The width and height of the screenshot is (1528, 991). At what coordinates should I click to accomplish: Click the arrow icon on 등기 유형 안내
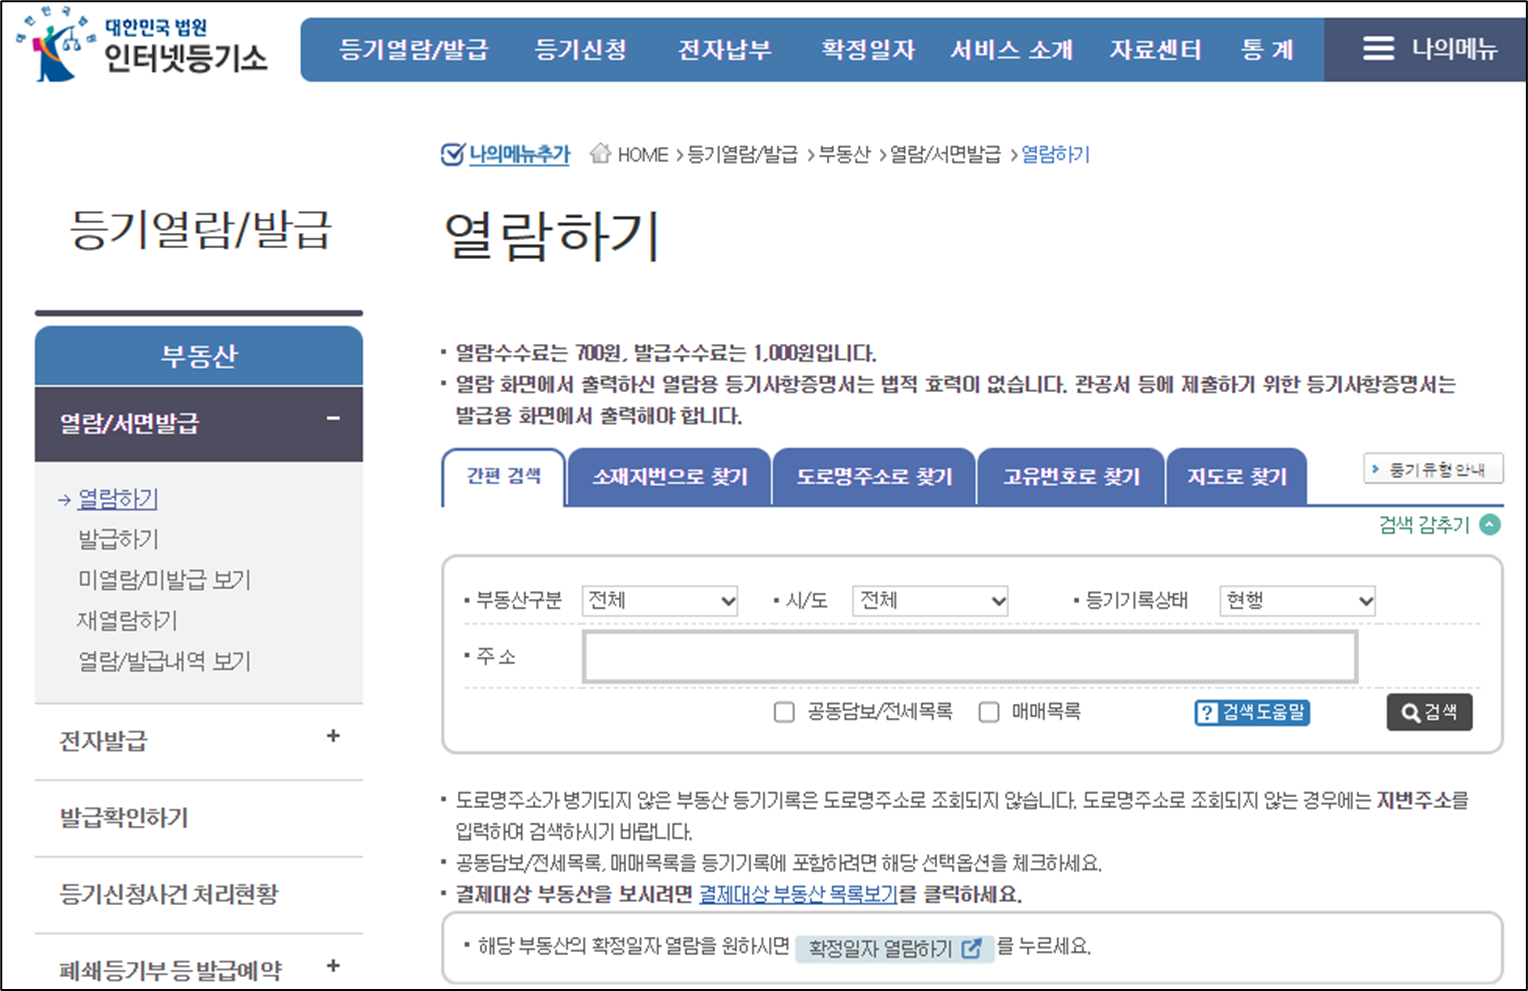pos(1376,468)
